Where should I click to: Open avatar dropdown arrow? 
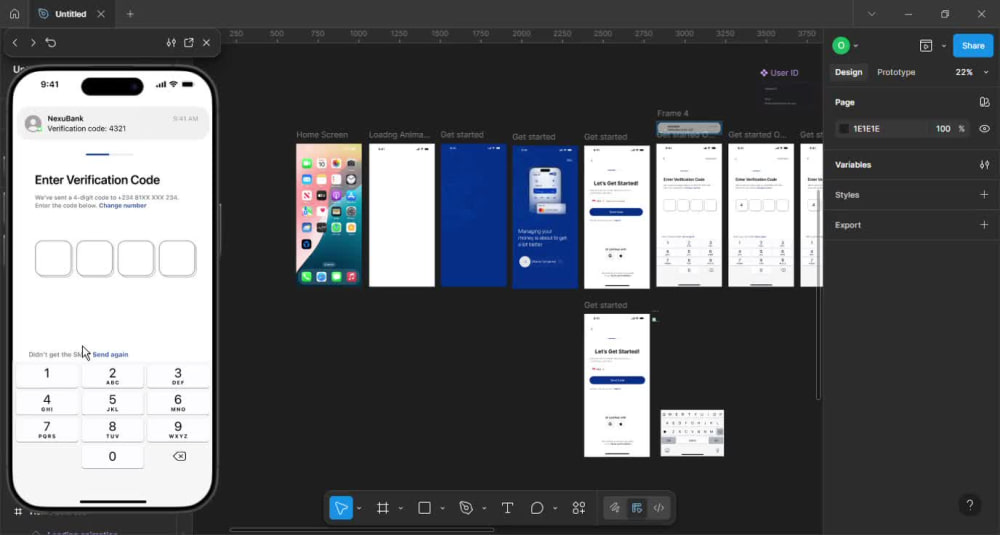point(856,46)
